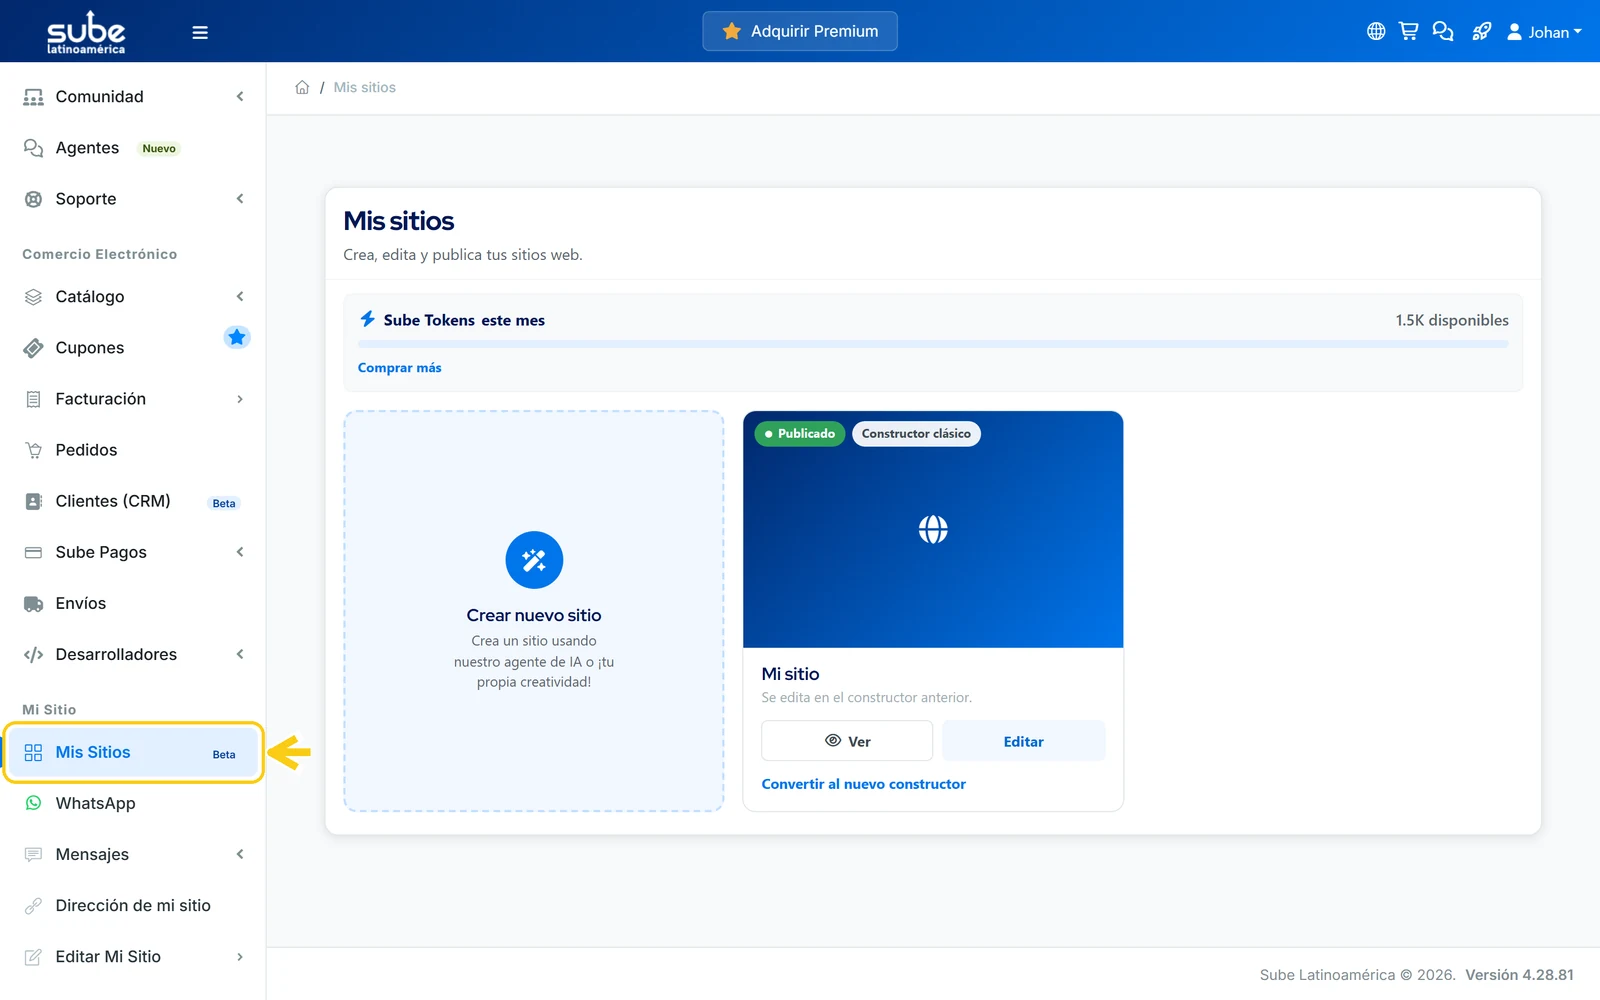The image size is (1600, 1000).
Task: Click the Mis sitios breadcrumb text
Action: pyautogui.click(x=365, y=87)
